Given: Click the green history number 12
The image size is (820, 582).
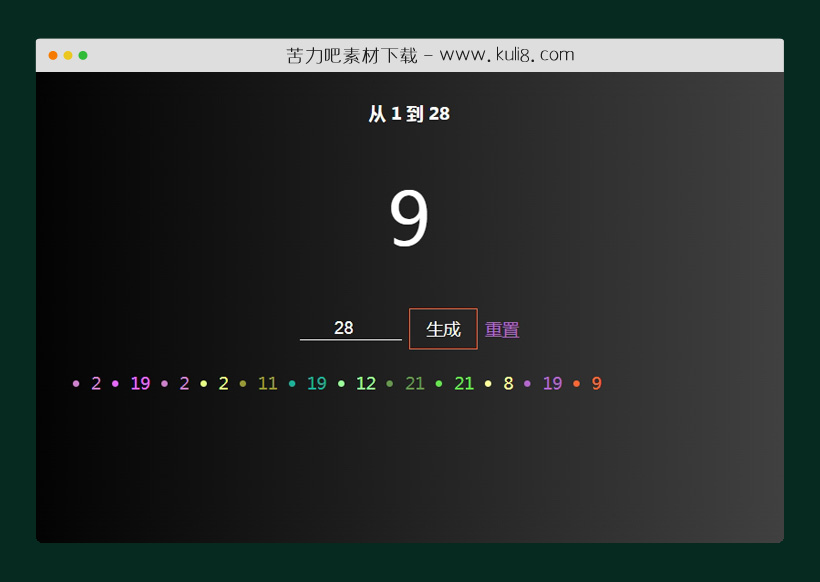Looking at the screenshot, I should pos(365,383).
